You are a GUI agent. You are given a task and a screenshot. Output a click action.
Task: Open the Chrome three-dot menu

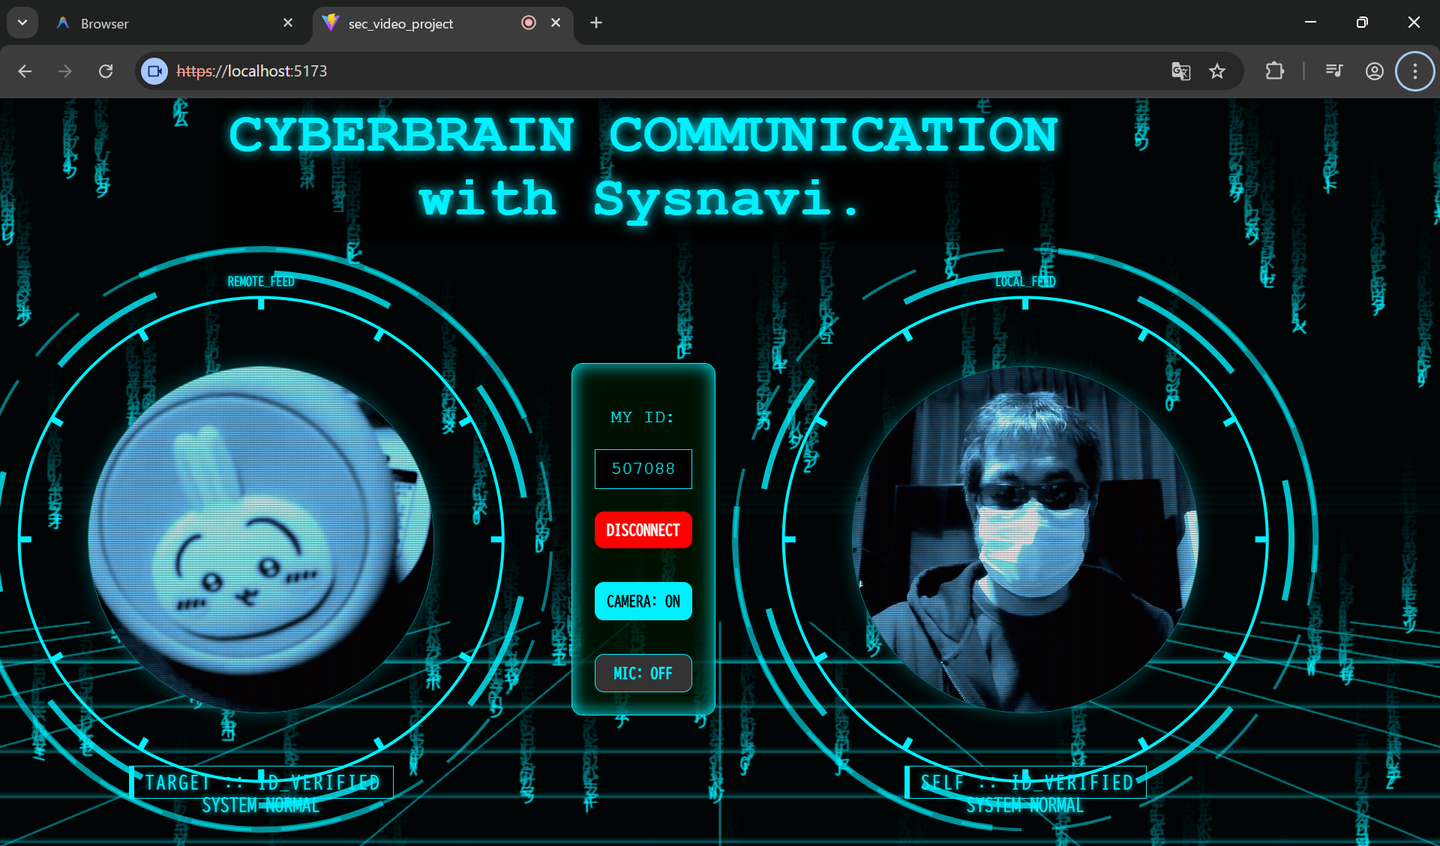(x=1414, y=71)
